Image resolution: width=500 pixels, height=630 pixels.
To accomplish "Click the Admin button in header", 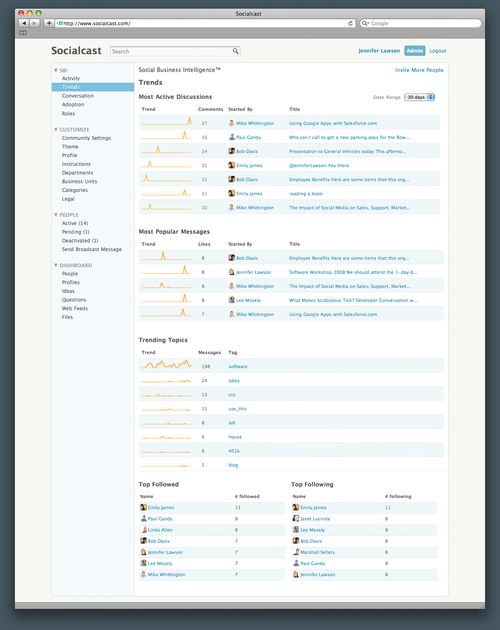I will [414, 51].
